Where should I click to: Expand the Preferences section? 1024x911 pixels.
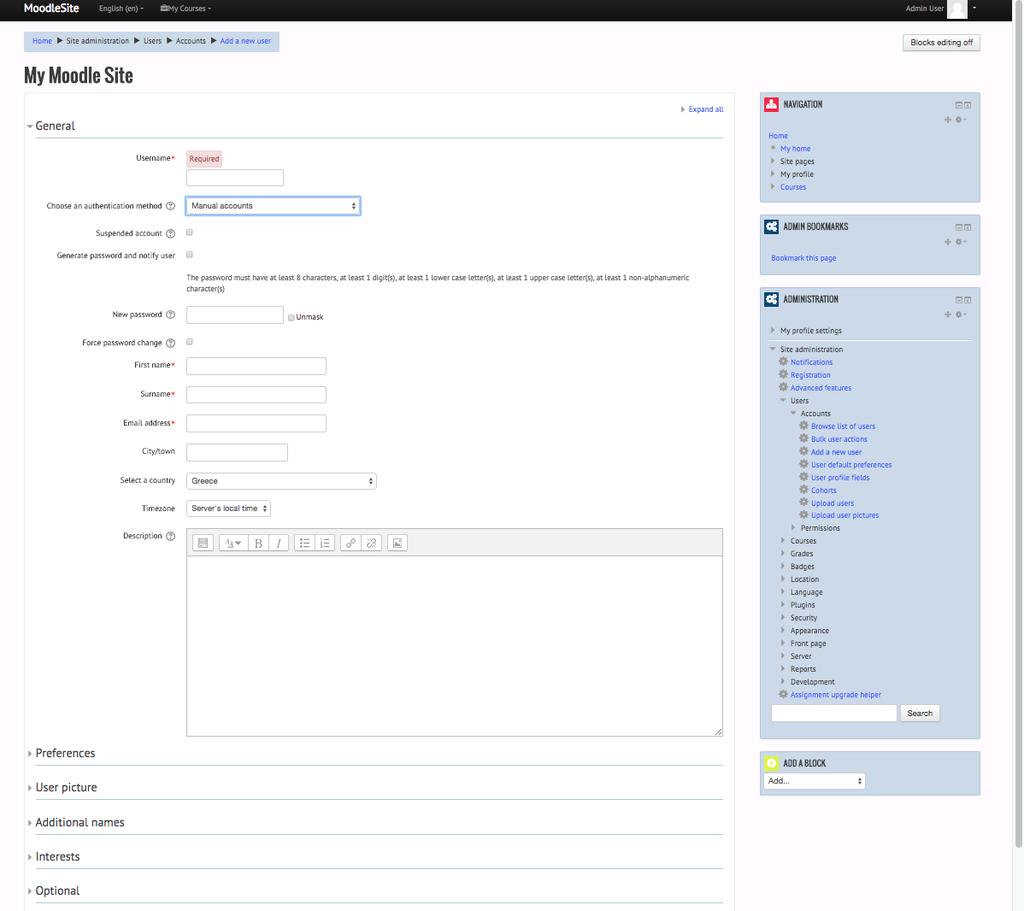65,753
